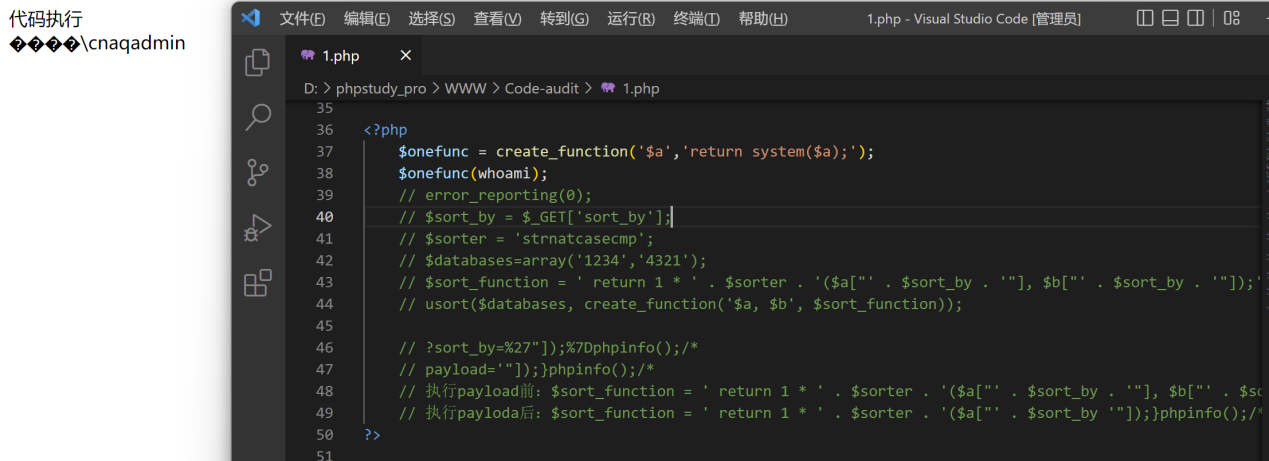This screenshot has width=1269, height=461.
Task: Click Code-audit breadcrumb segment
Action: coord(541,88)
